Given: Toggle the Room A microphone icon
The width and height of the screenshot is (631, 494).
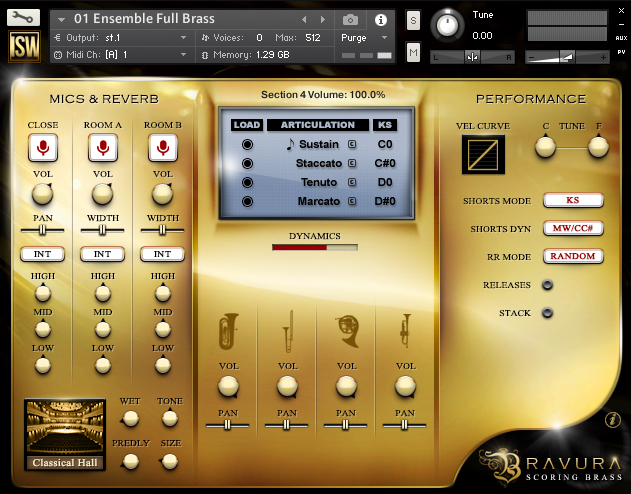Looking at the screenshot, I should coord(102,149).
